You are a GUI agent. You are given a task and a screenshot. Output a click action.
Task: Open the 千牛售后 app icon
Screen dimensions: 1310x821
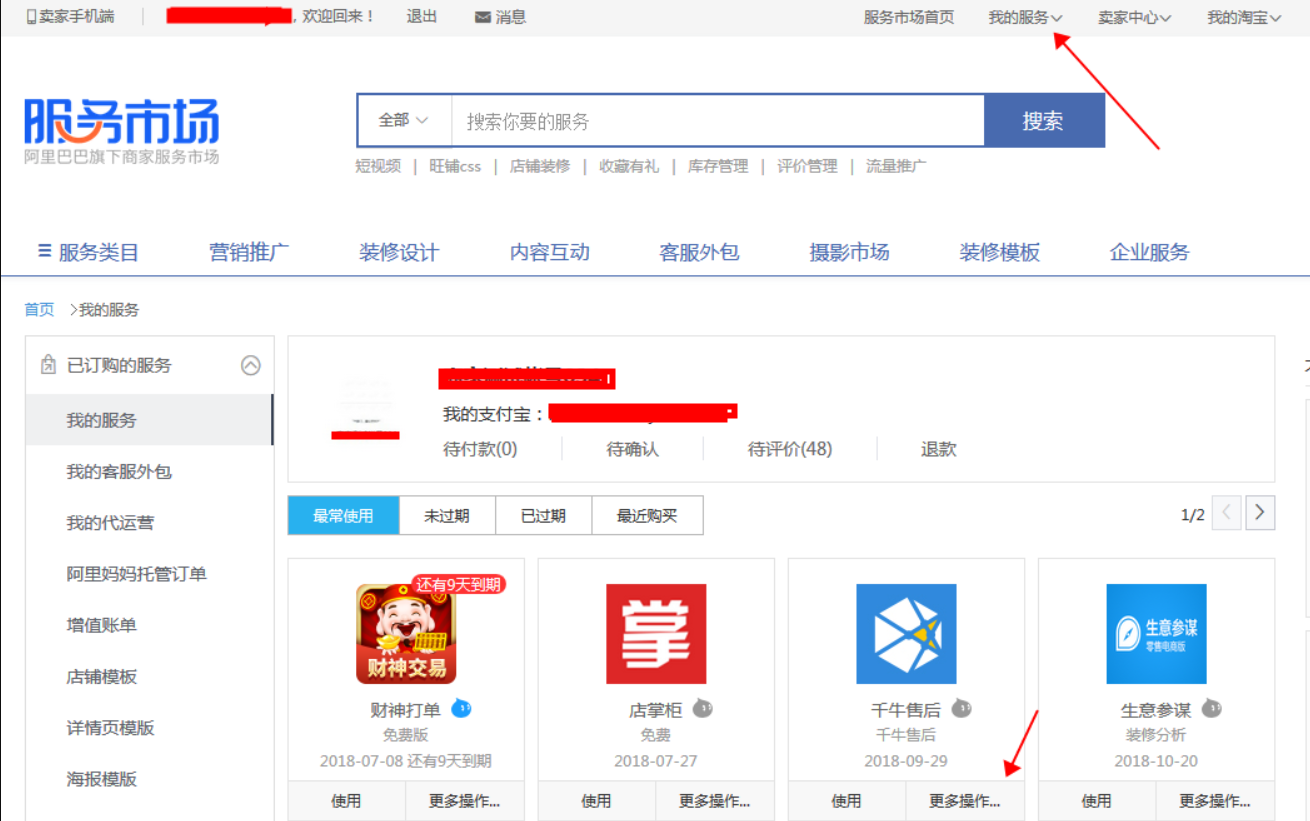point(906,634)
